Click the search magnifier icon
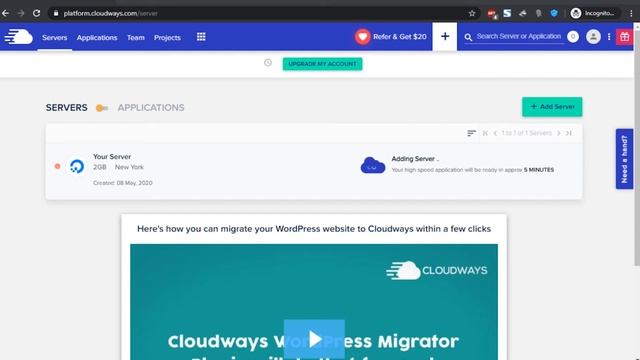 click(468, 38)
